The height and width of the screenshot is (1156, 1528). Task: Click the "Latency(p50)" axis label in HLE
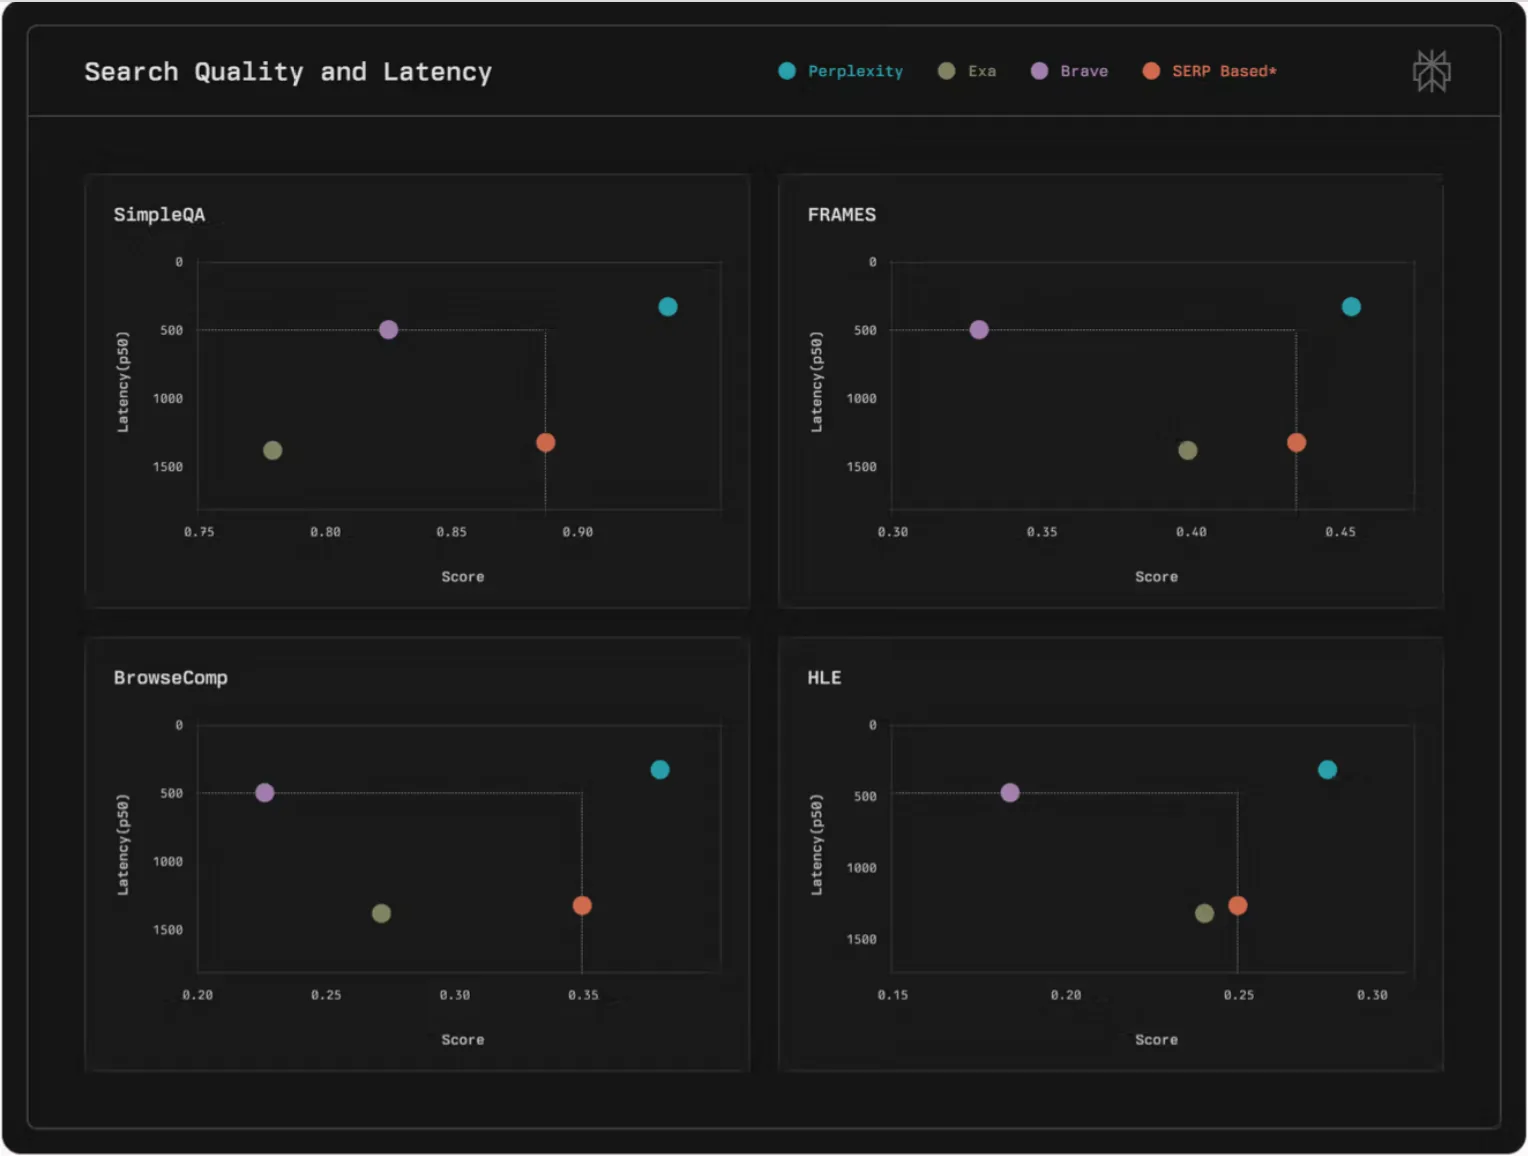[817, 845]
